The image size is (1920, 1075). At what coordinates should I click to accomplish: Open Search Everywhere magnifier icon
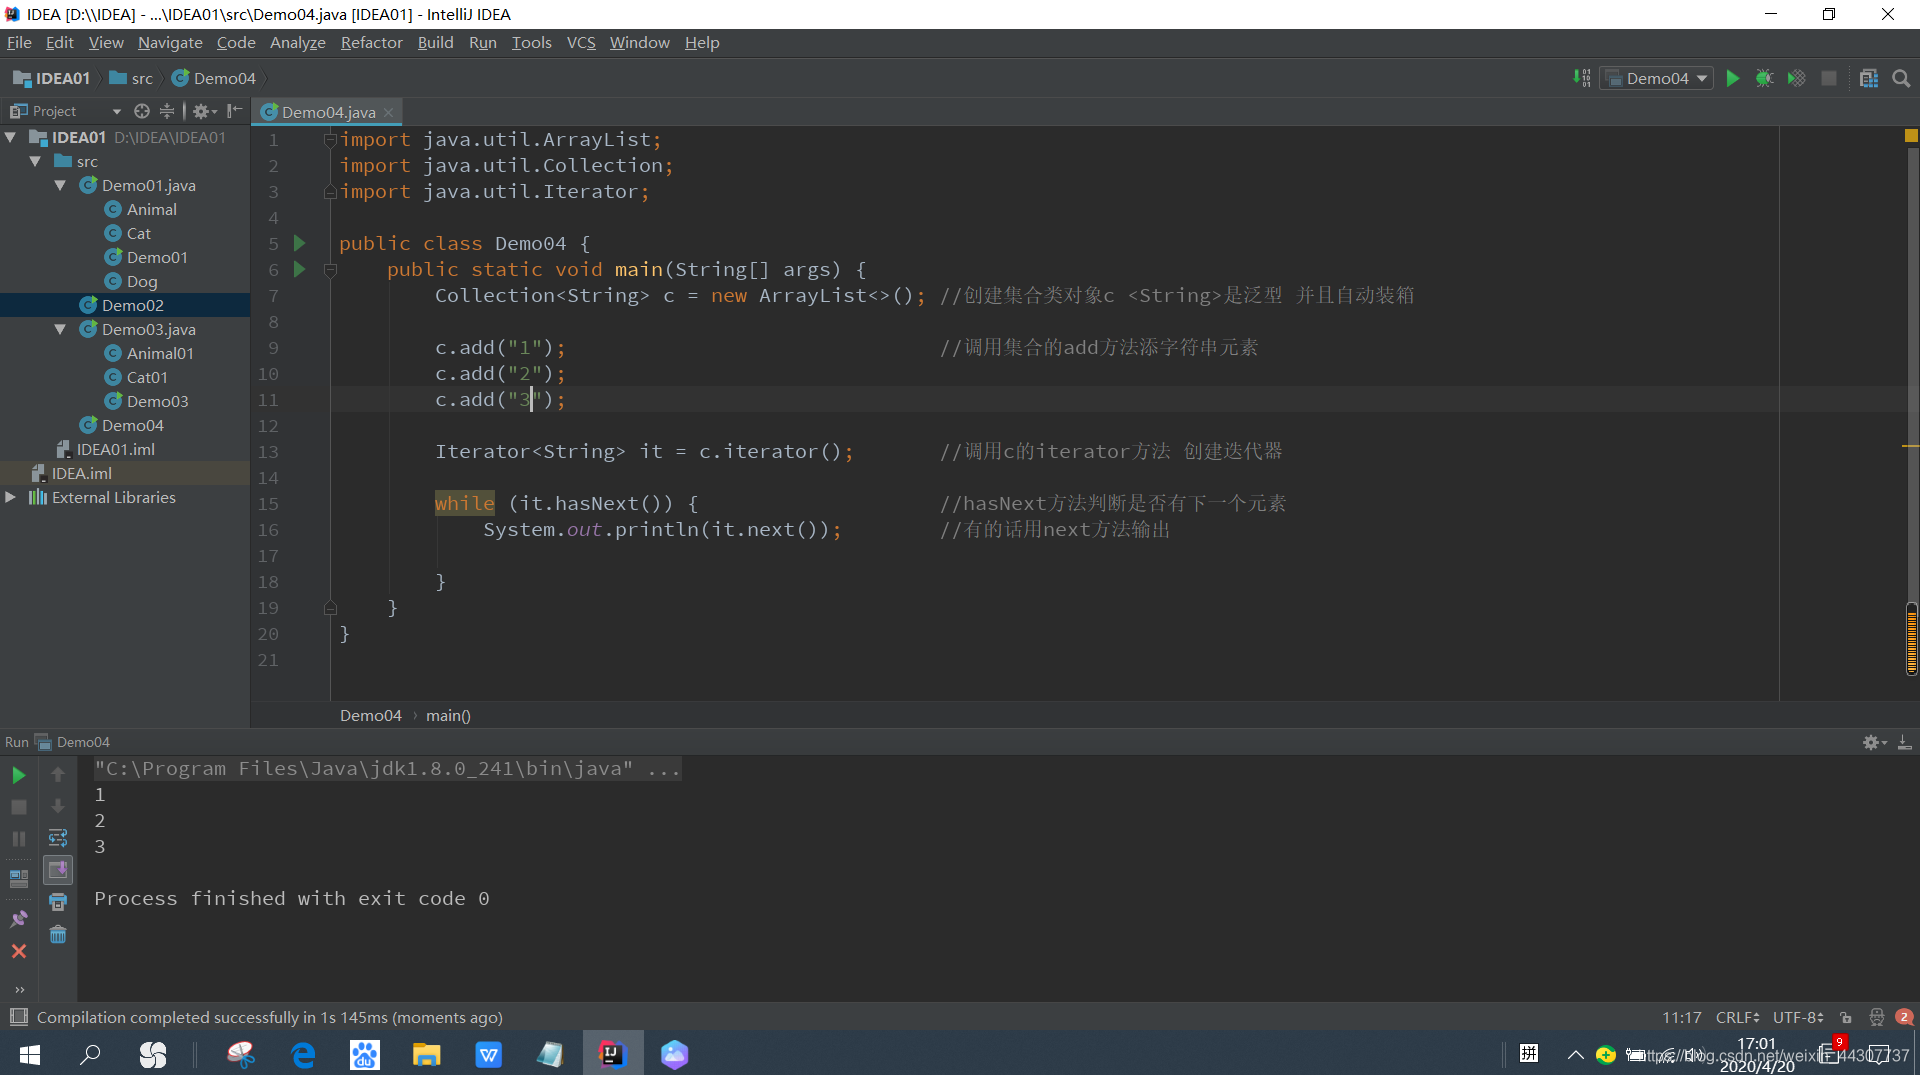[1901, 78]
